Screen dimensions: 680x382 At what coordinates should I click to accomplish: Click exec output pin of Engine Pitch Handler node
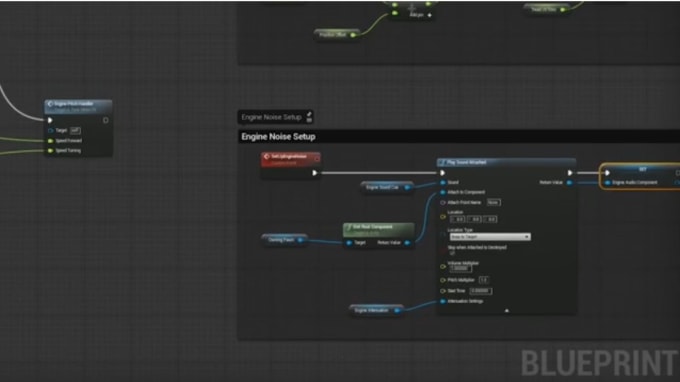pos(105,120)
